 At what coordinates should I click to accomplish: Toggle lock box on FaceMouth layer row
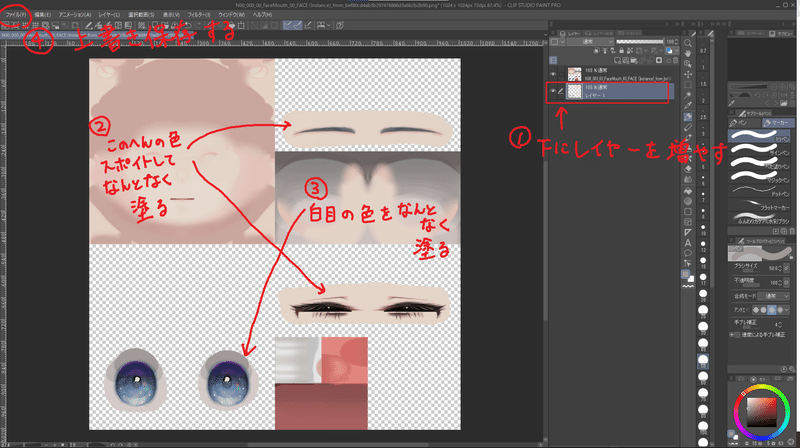point(561,74)
